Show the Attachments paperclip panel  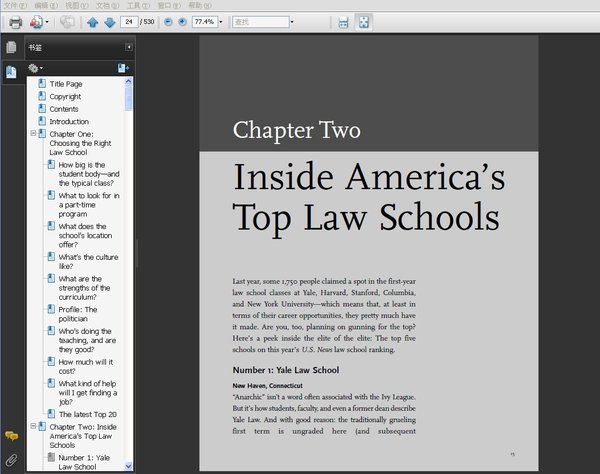pyautogui.click(x=11, y=460)
